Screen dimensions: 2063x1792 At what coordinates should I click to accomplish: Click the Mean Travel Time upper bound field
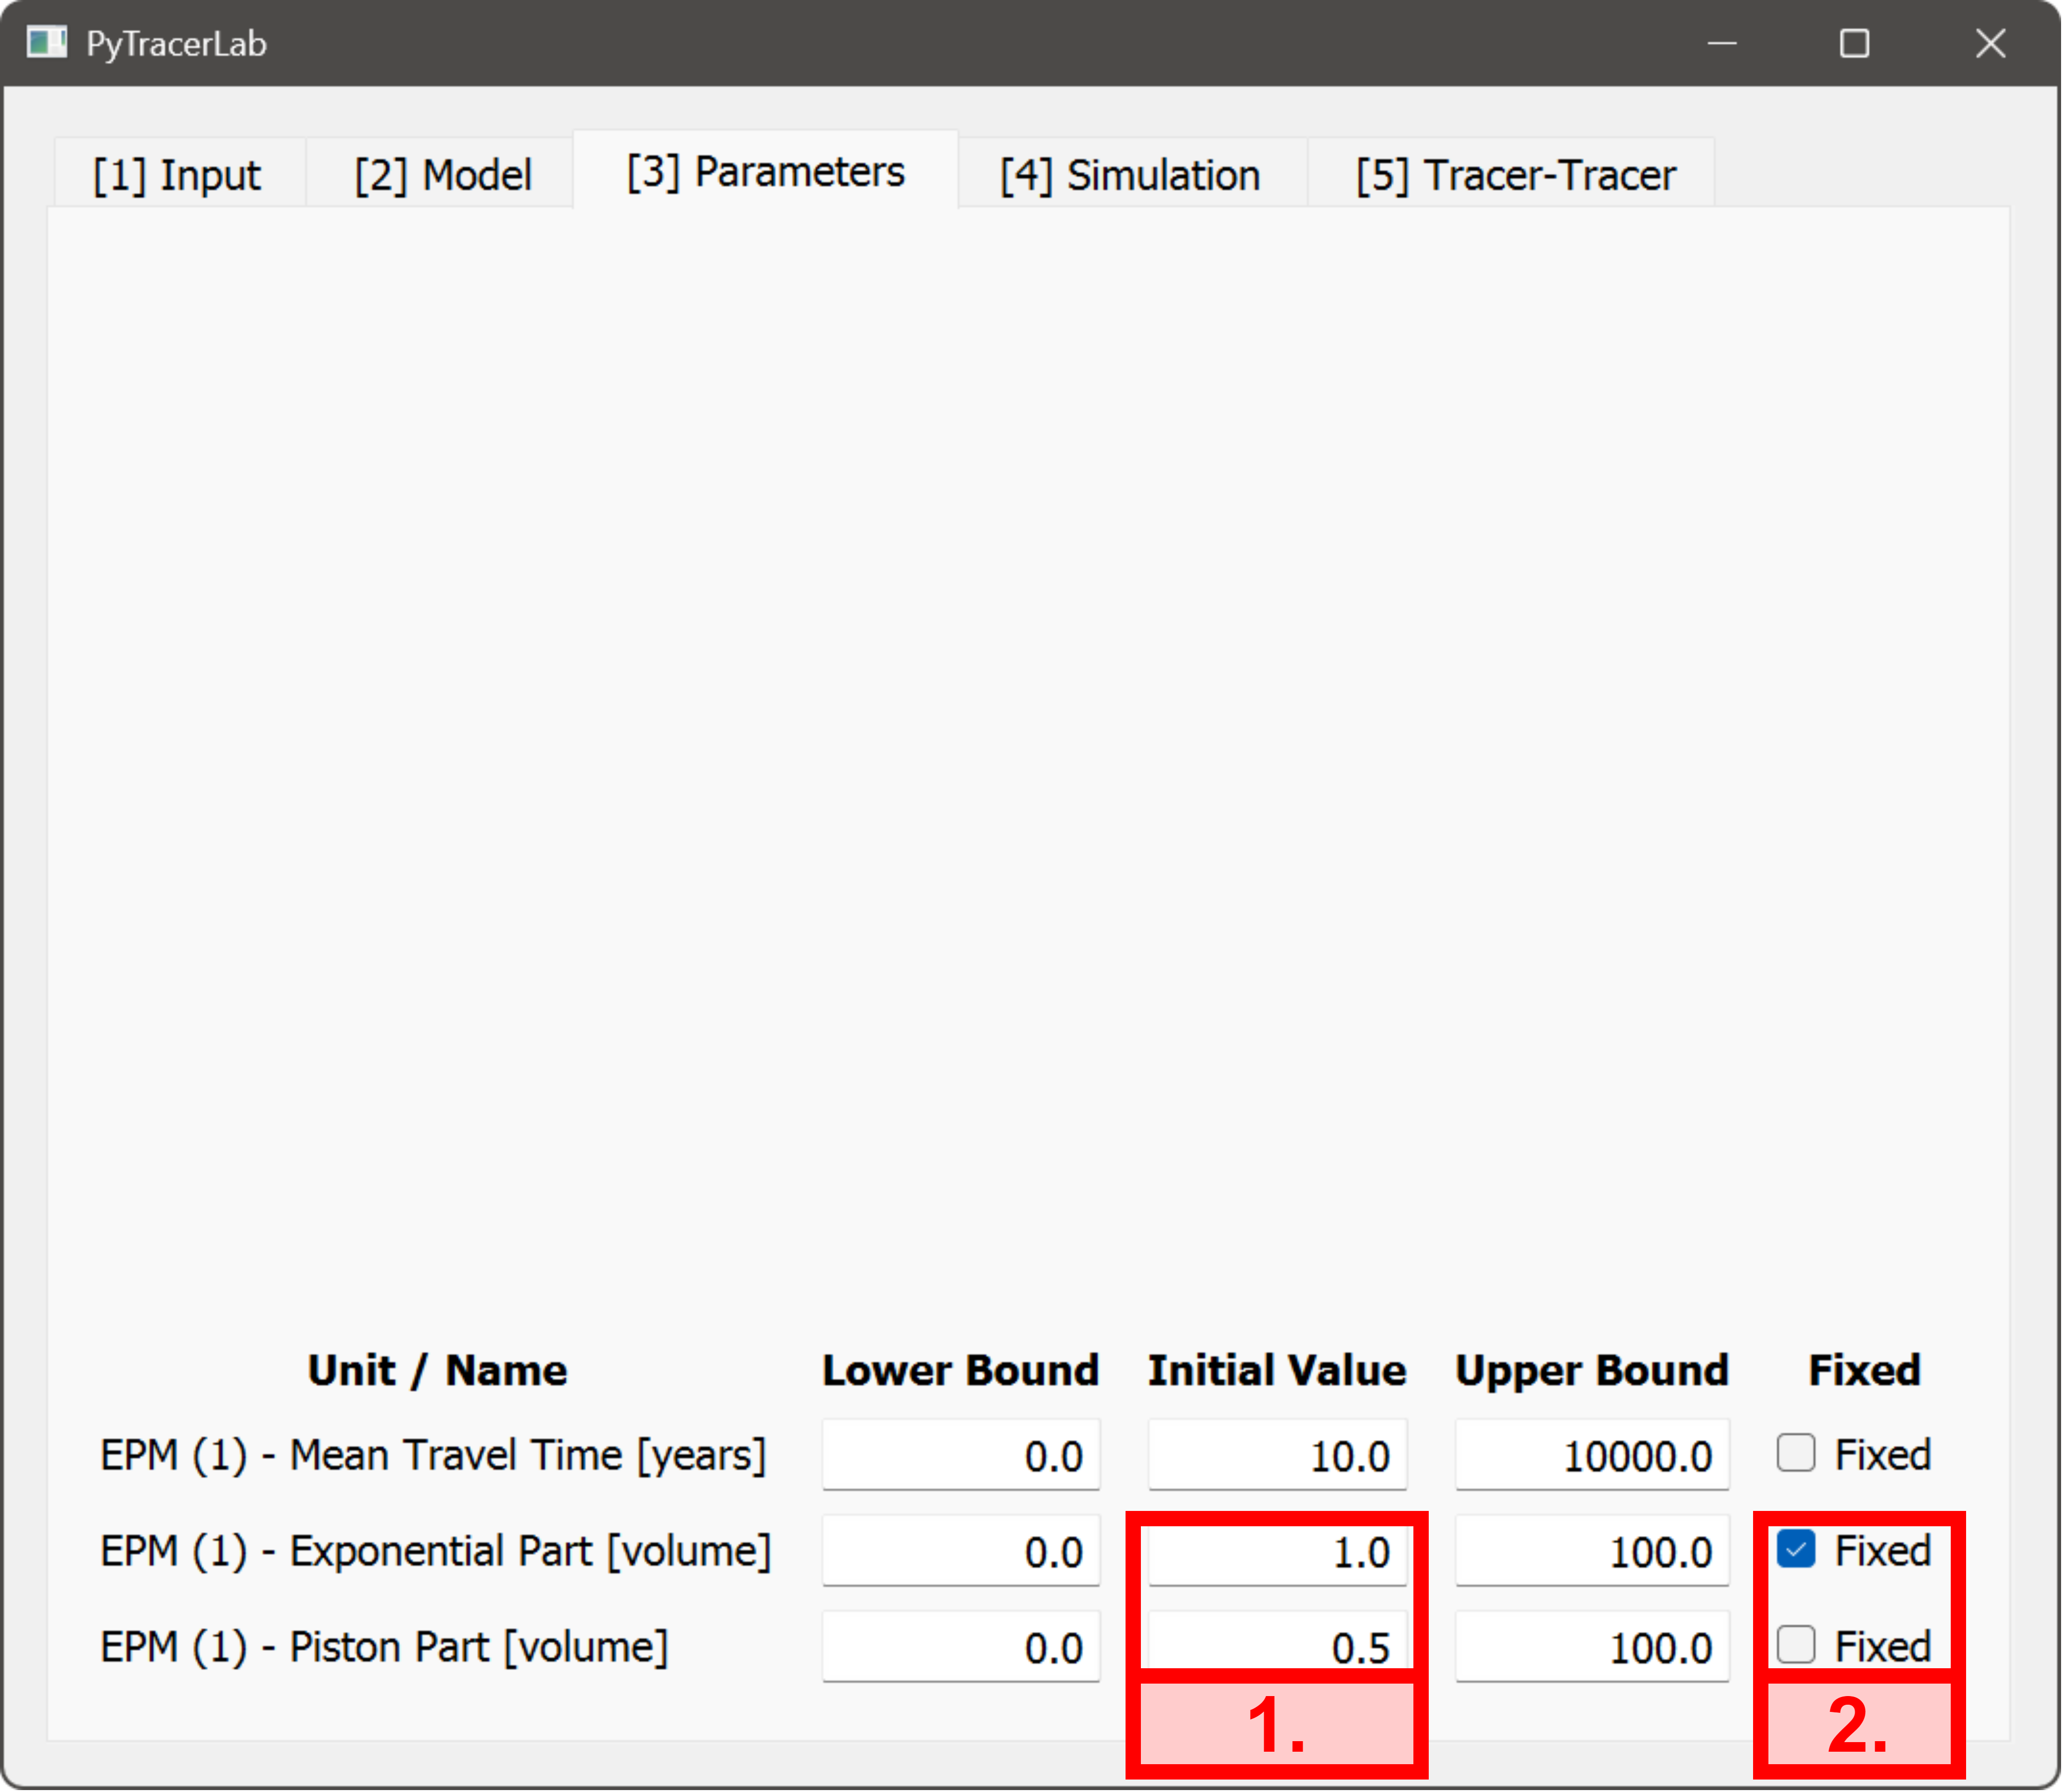1590,1455
